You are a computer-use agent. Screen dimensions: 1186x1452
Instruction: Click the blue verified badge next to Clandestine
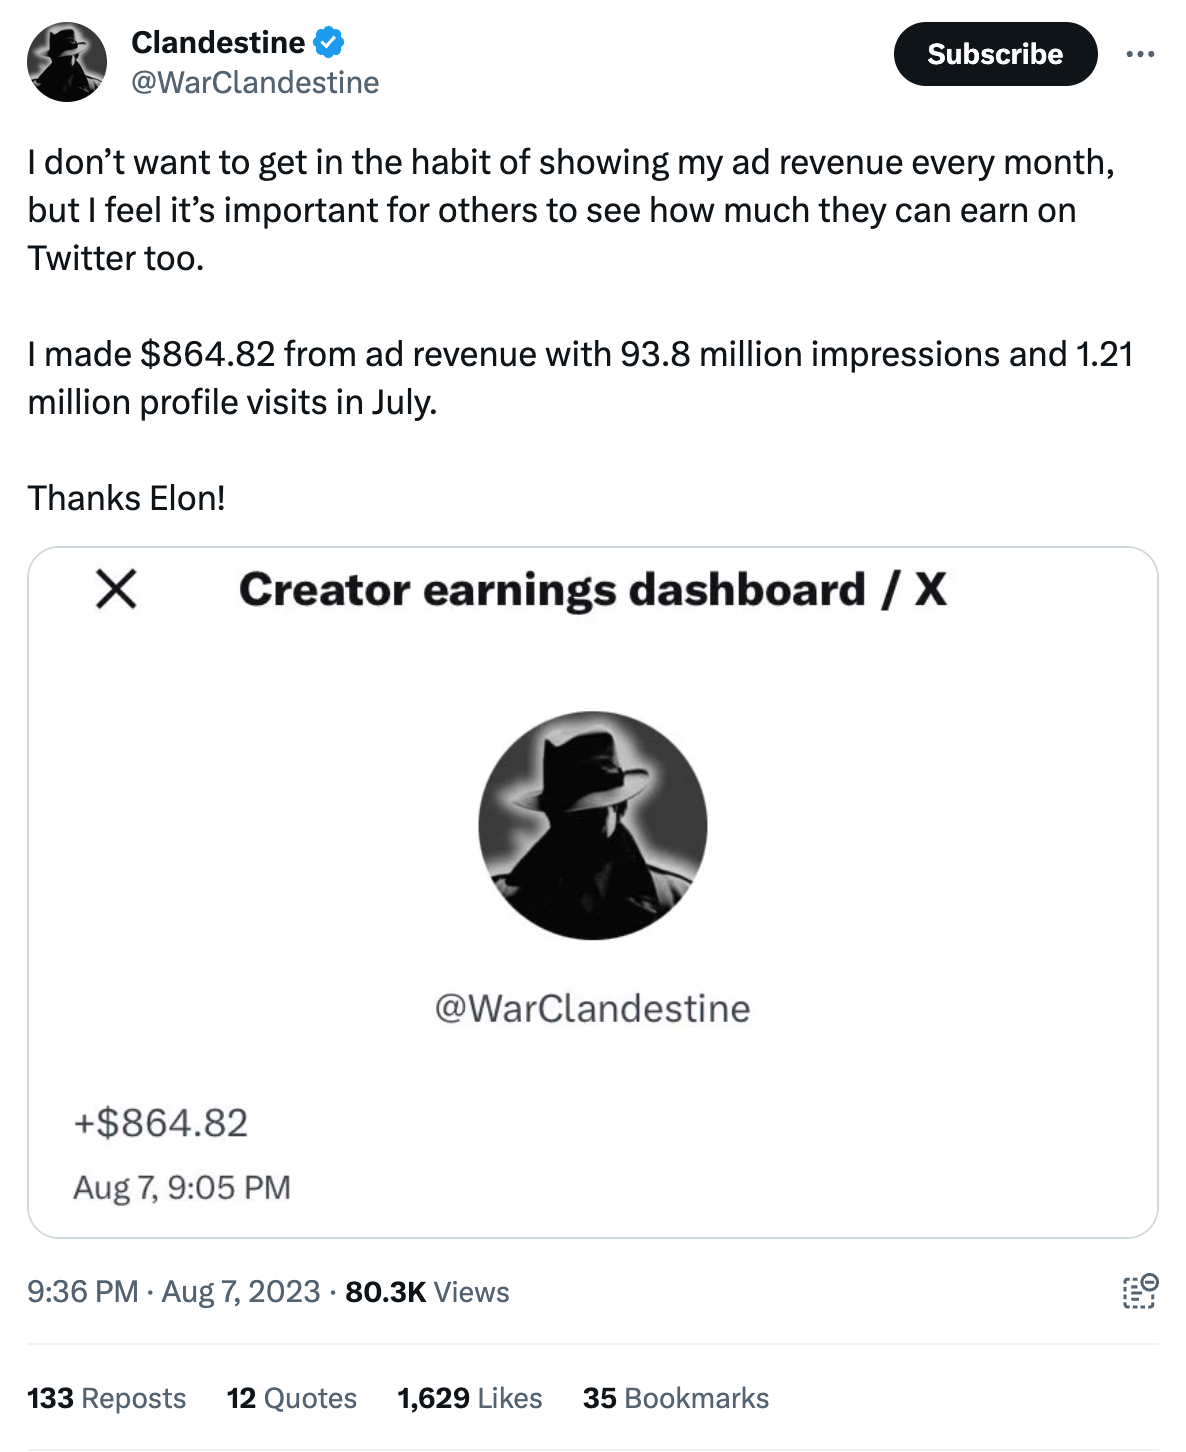pos(327,41)
